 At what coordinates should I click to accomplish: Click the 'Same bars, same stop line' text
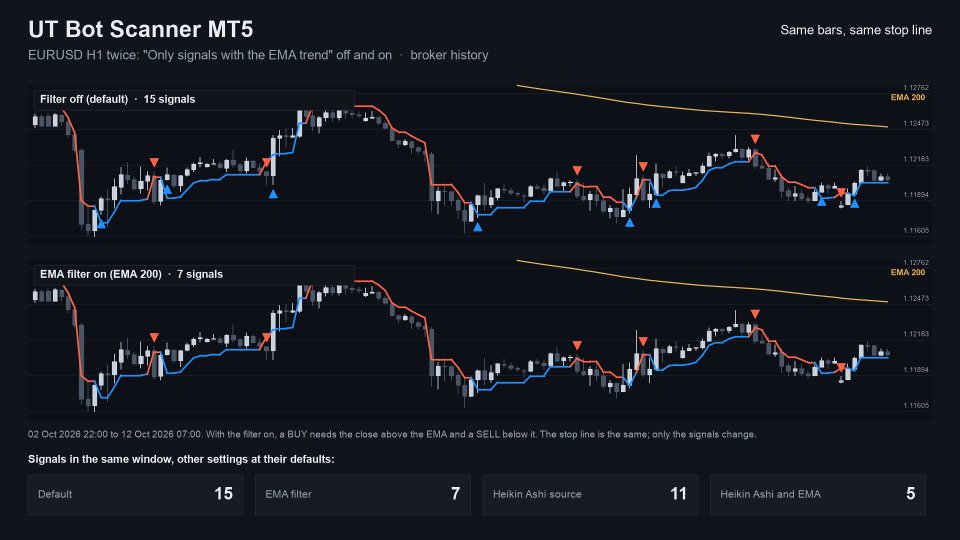tap(856, 30)
